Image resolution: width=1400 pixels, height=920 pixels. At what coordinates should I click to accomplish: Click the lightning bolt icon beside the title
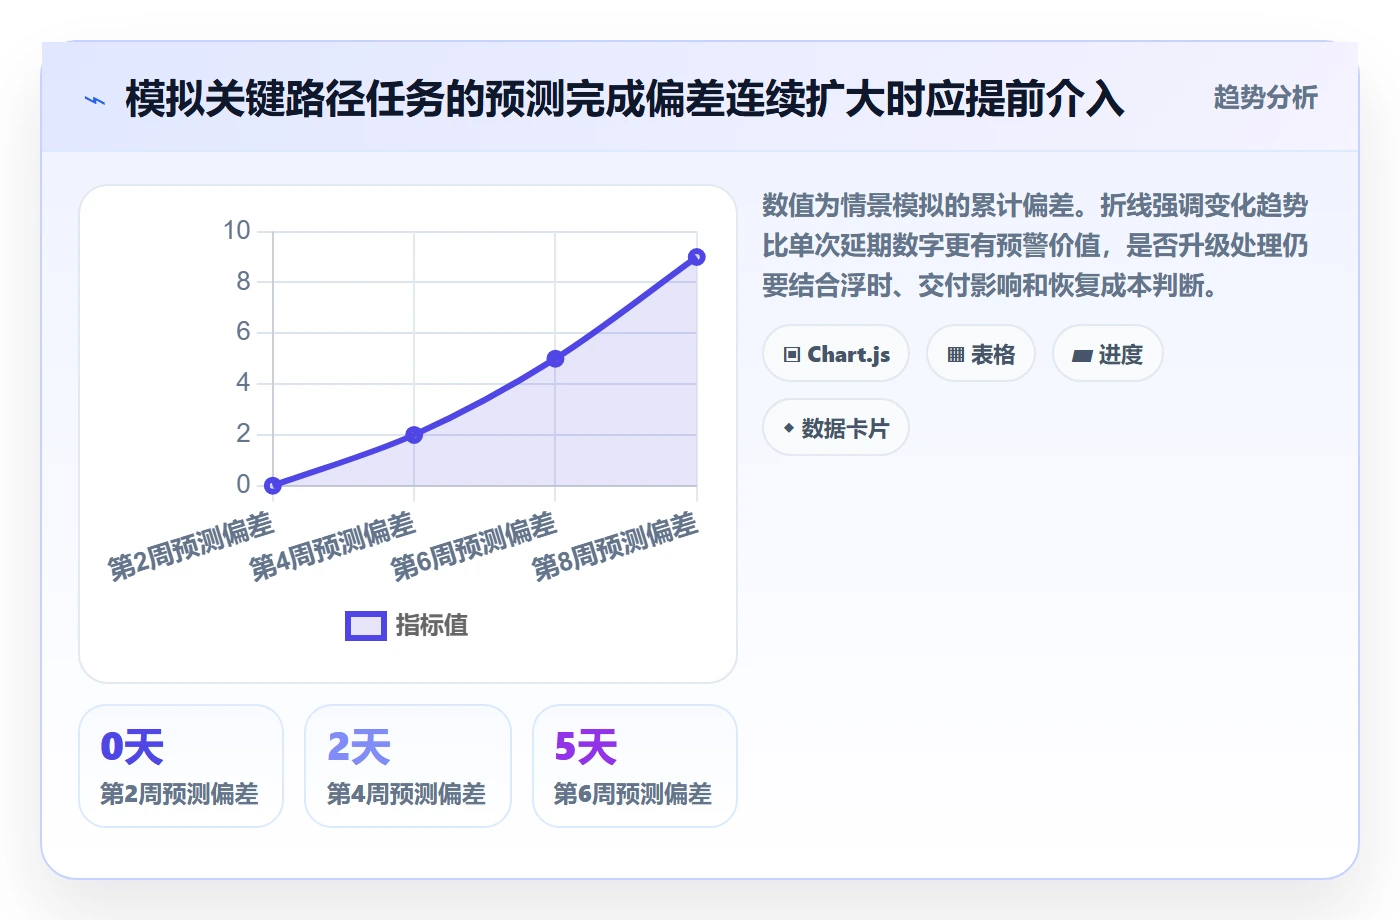click(x=95, y=100)
